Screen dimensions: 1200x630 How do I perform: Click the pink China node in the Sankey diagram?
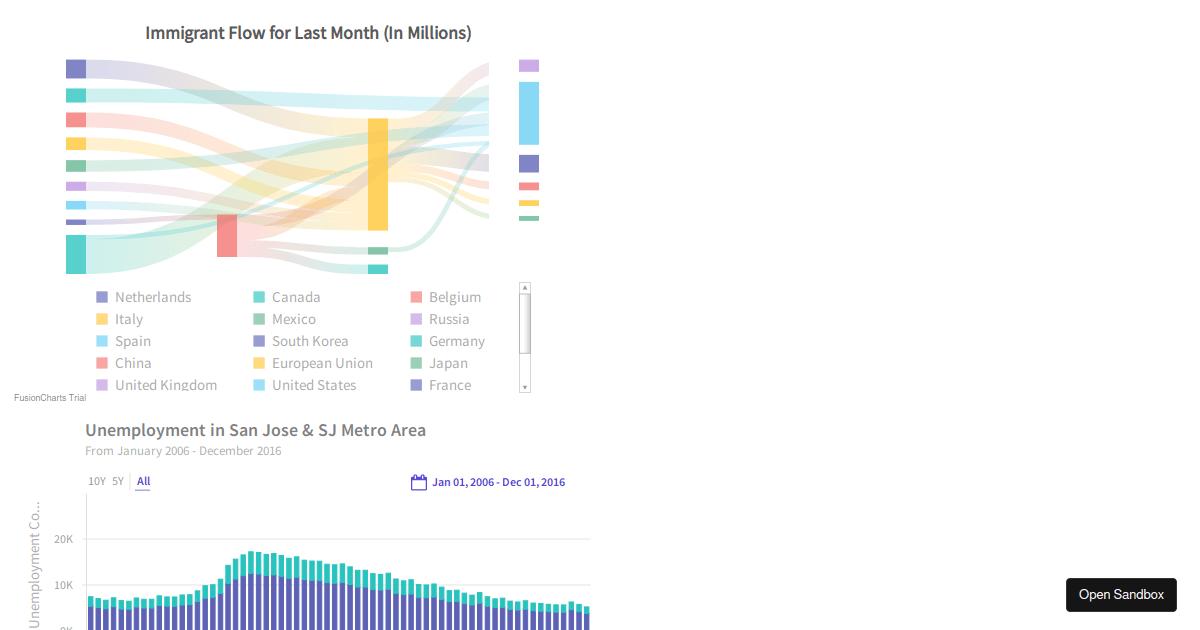click(225, 237)
